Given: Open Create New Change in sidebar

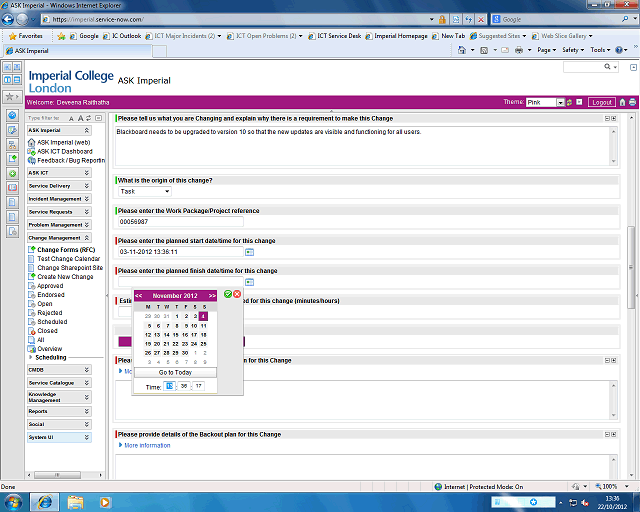Looking at the screenshot, I should pyautogui.click(x=65, y=277).
